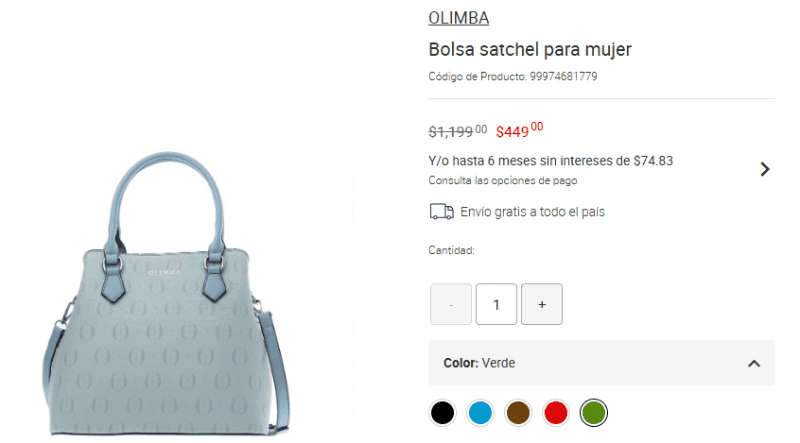
Task: Pick the brown color swatch
Action: click(x=518, y=413)
